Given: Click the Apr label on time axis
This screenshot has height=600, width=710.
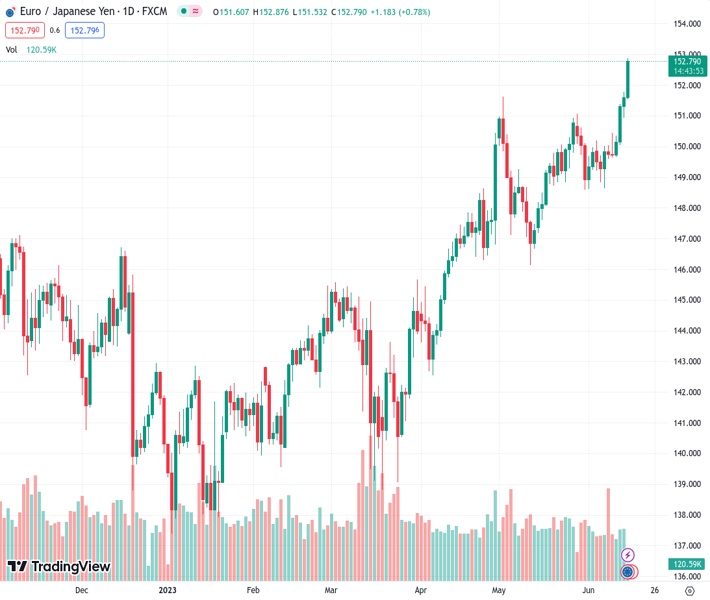Looking at the screenshot, I should pos(419,590).
